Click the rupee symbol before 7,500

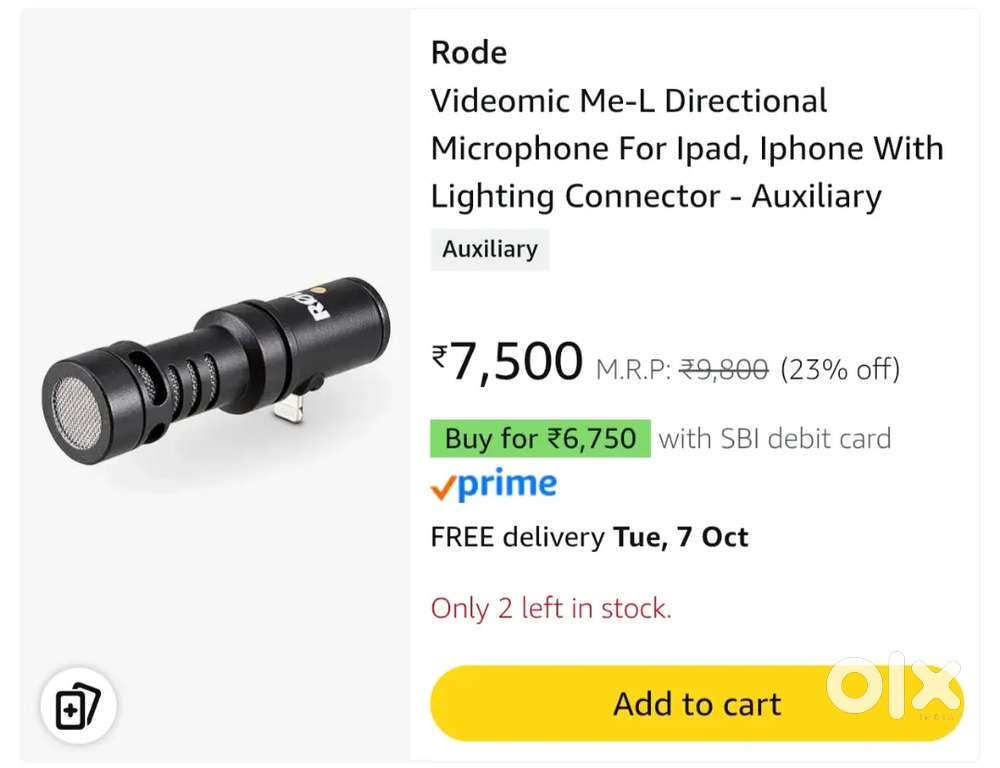tap(440, 356)
